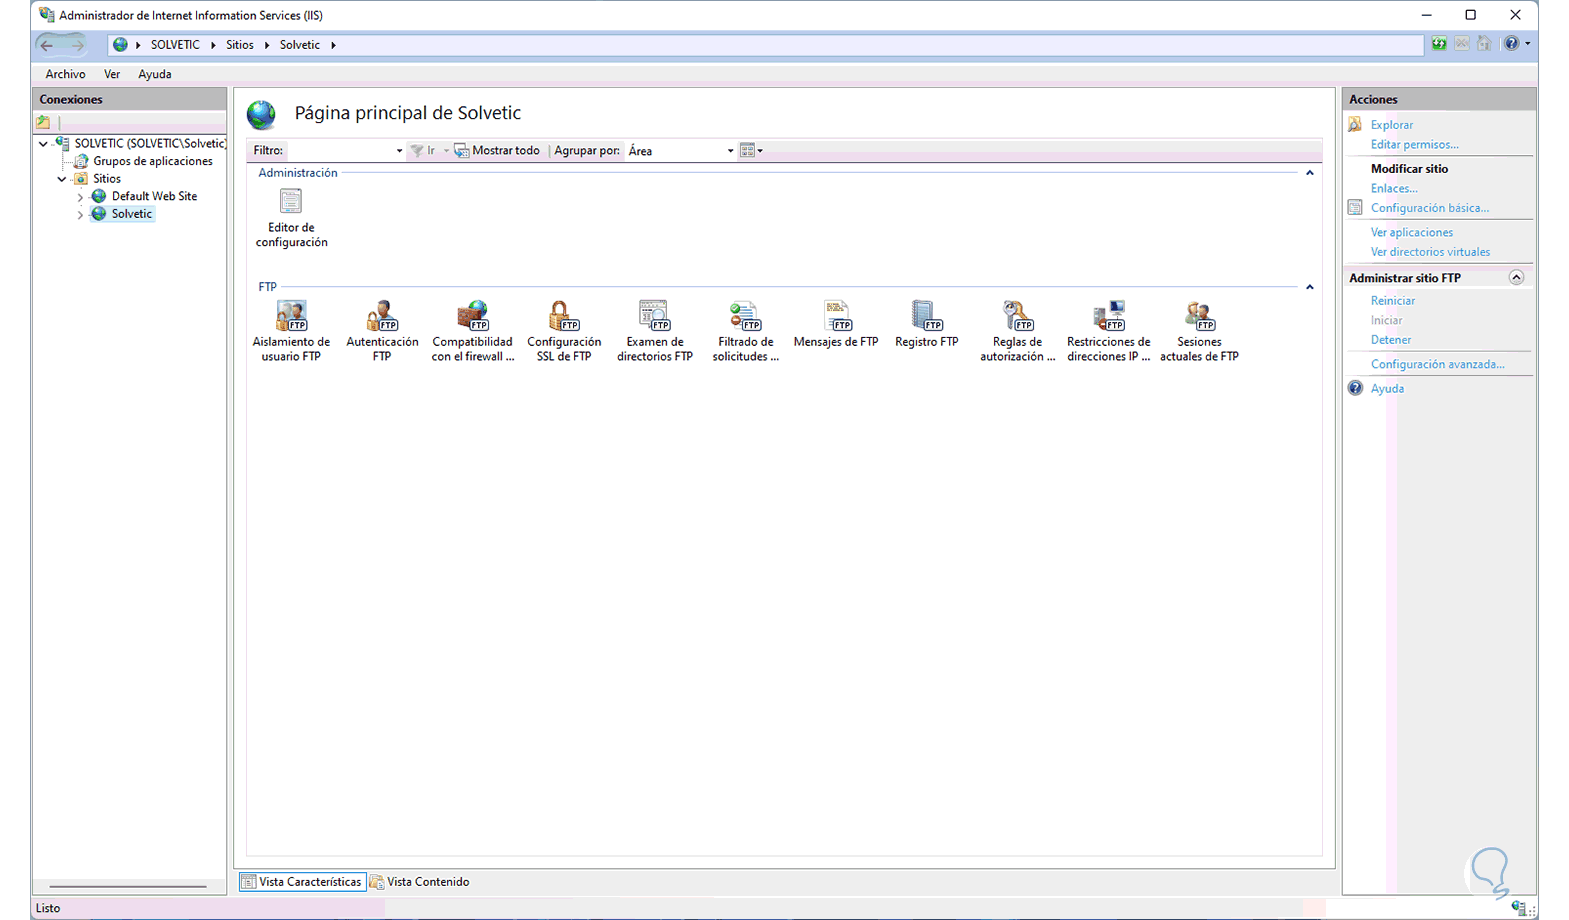Open the view mode dropdown arrow
The width and height of the screenshot is (1569, 920).
[760, 151]
